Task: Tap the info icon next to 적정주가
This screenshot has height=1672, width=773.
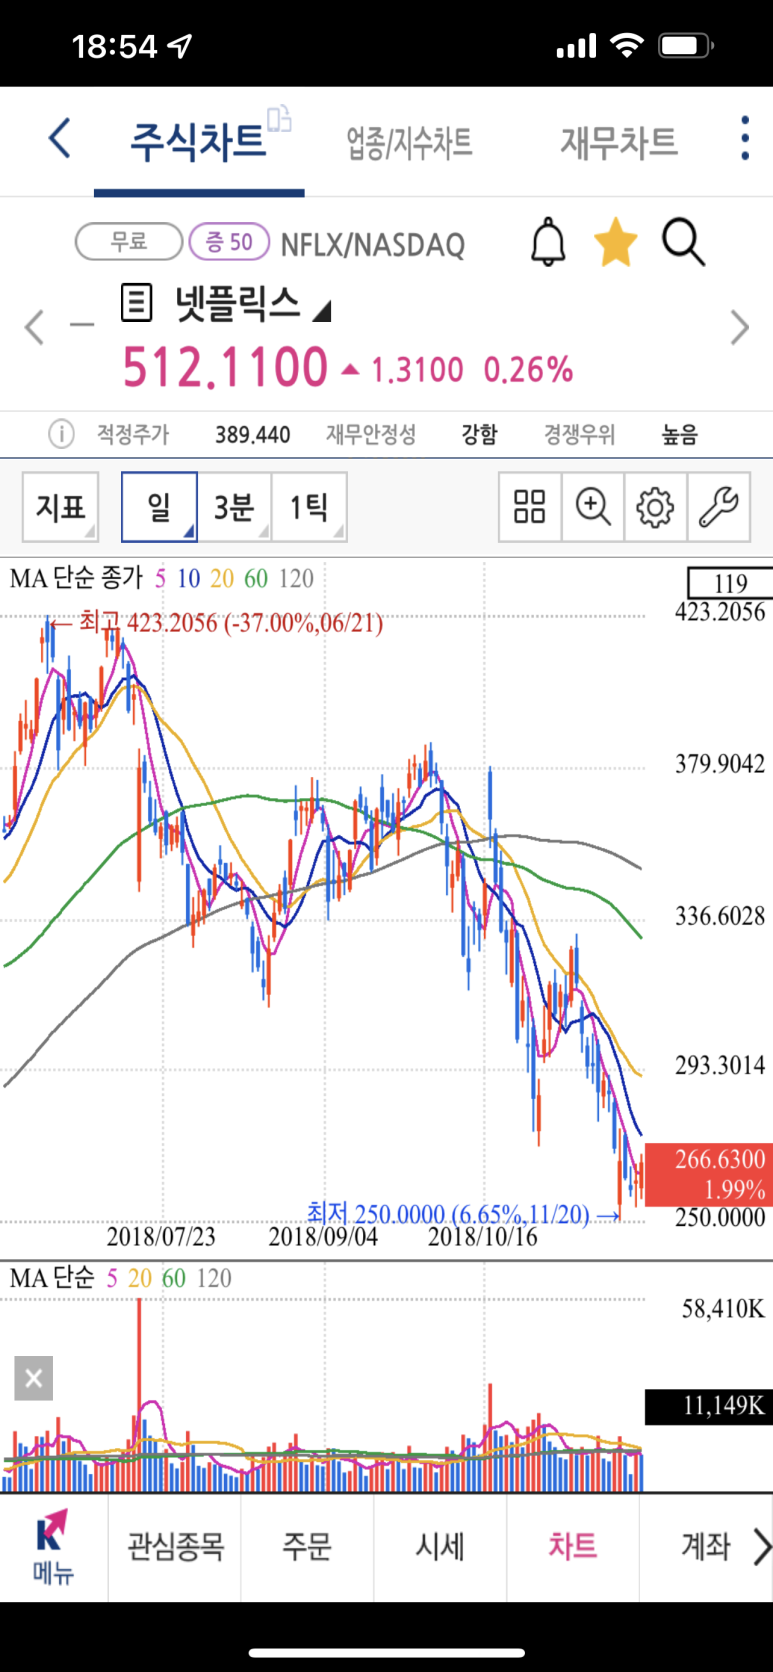Action: click(x=61, y=434)
